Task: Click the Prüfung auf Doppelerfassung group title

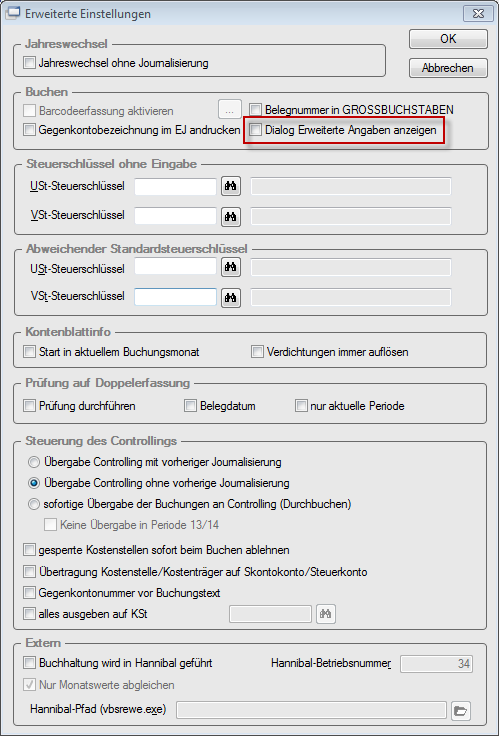Action: (107, 383)
